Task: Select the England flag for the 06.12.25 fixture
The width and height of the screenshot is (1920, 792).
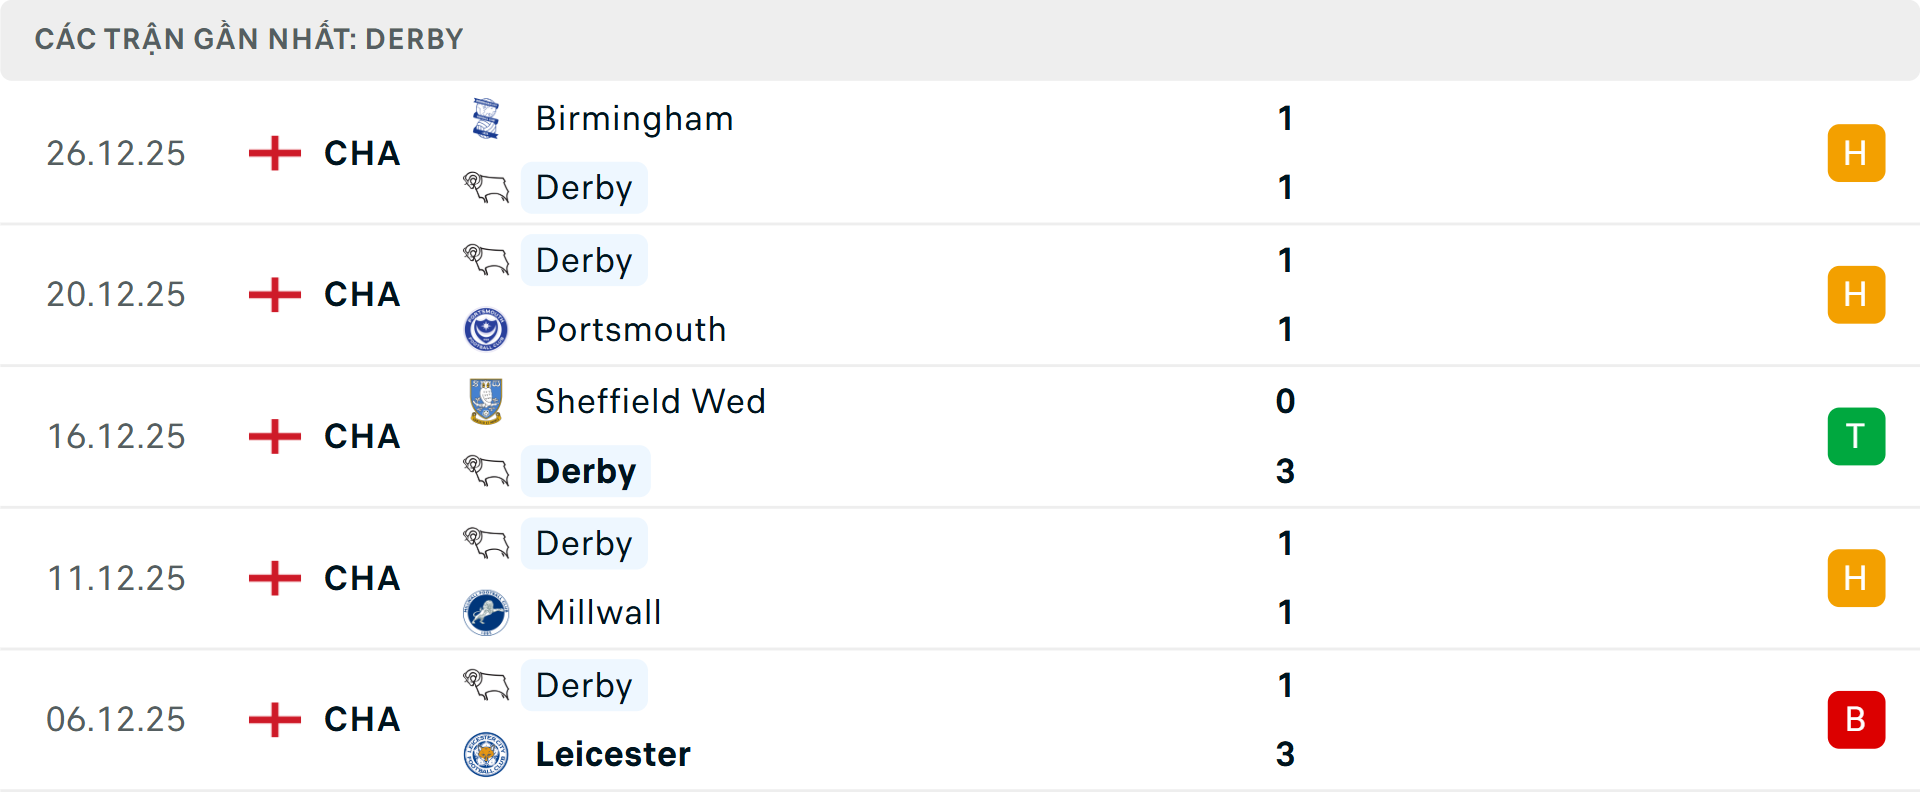Action: [273, 719]
